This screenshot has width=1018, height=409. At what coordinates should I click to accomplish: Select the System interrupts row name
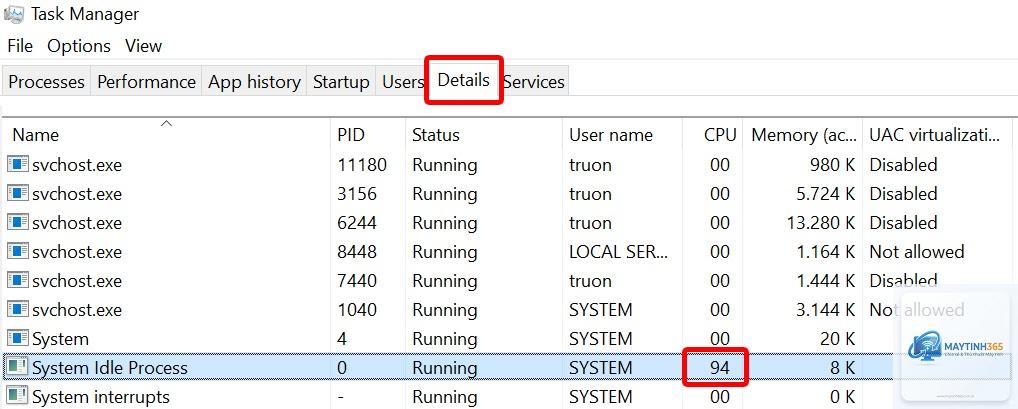[101, 397]
